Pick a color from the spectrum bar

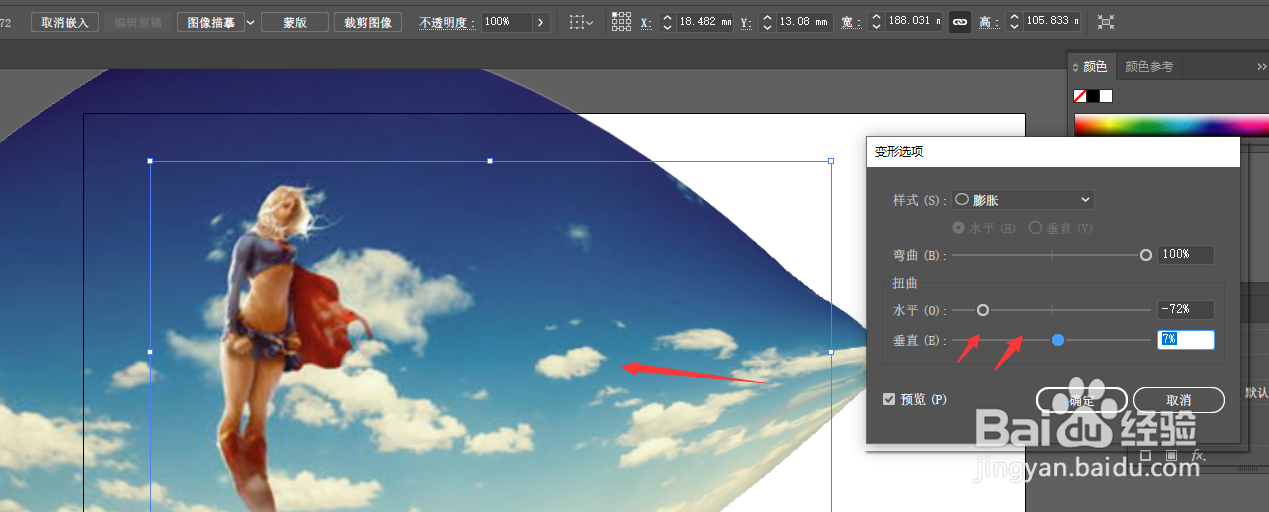[1171, 126]
